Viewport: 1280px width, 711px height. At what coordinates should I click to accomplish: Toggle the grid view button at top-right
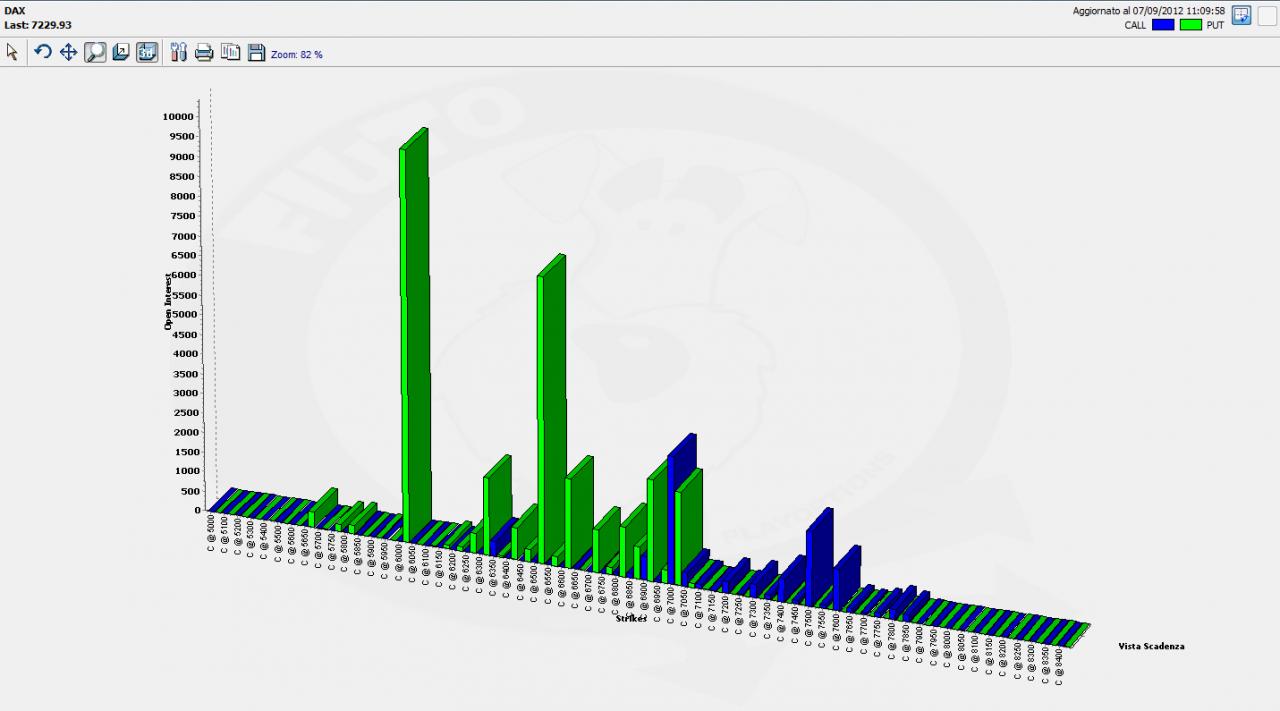point(1241,15)
